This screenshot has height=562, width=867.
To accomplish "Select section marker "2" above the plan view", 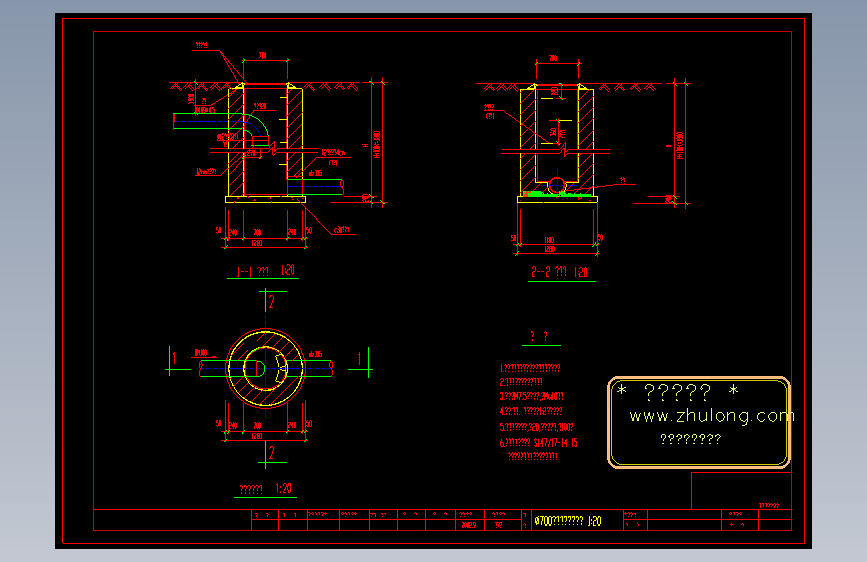I will [x=271, y=301].
